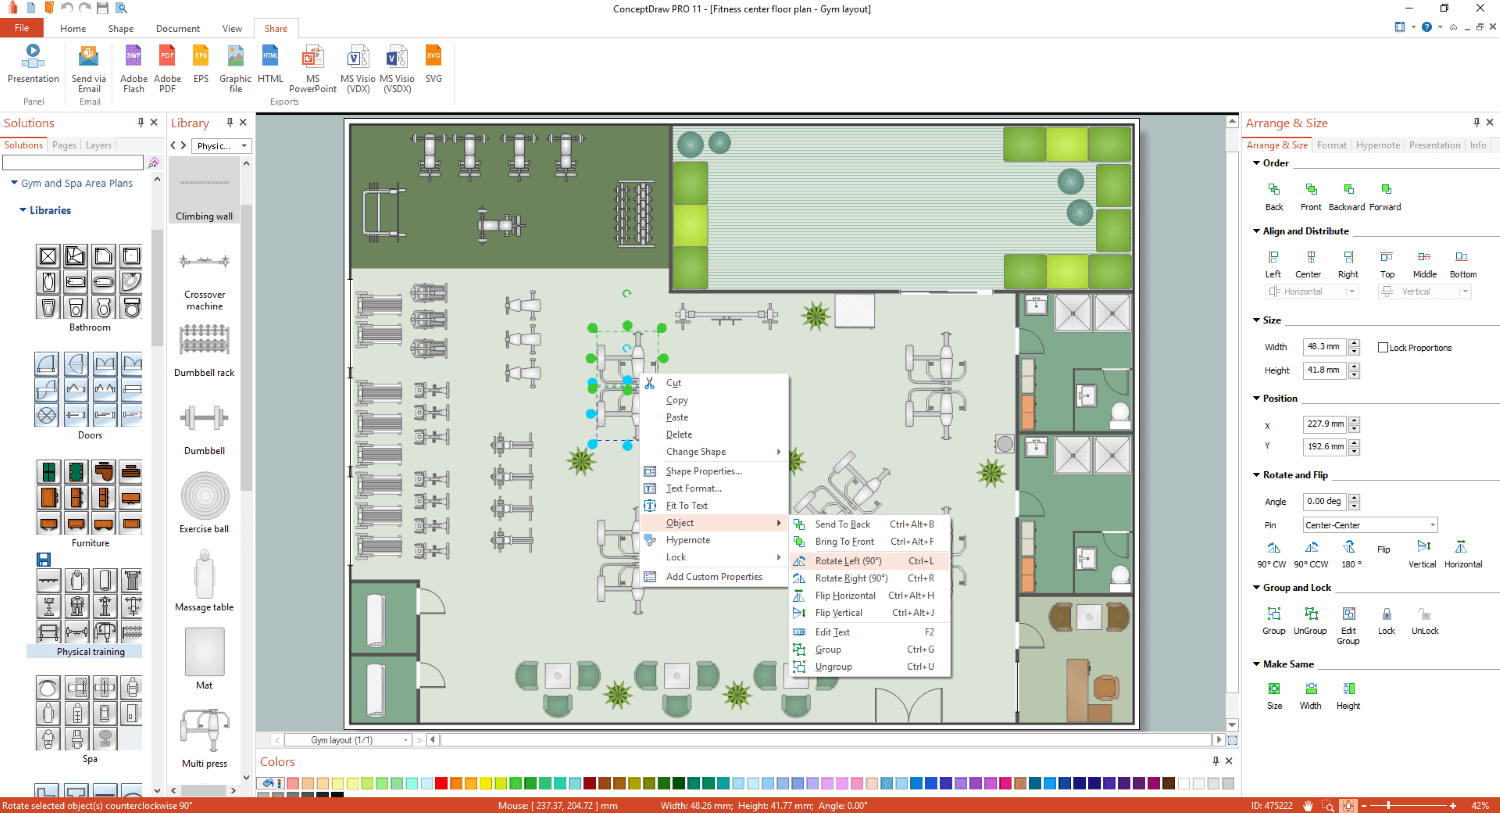
Task: Click the Rotate 90° CW icon
Action: [1274, 548]
